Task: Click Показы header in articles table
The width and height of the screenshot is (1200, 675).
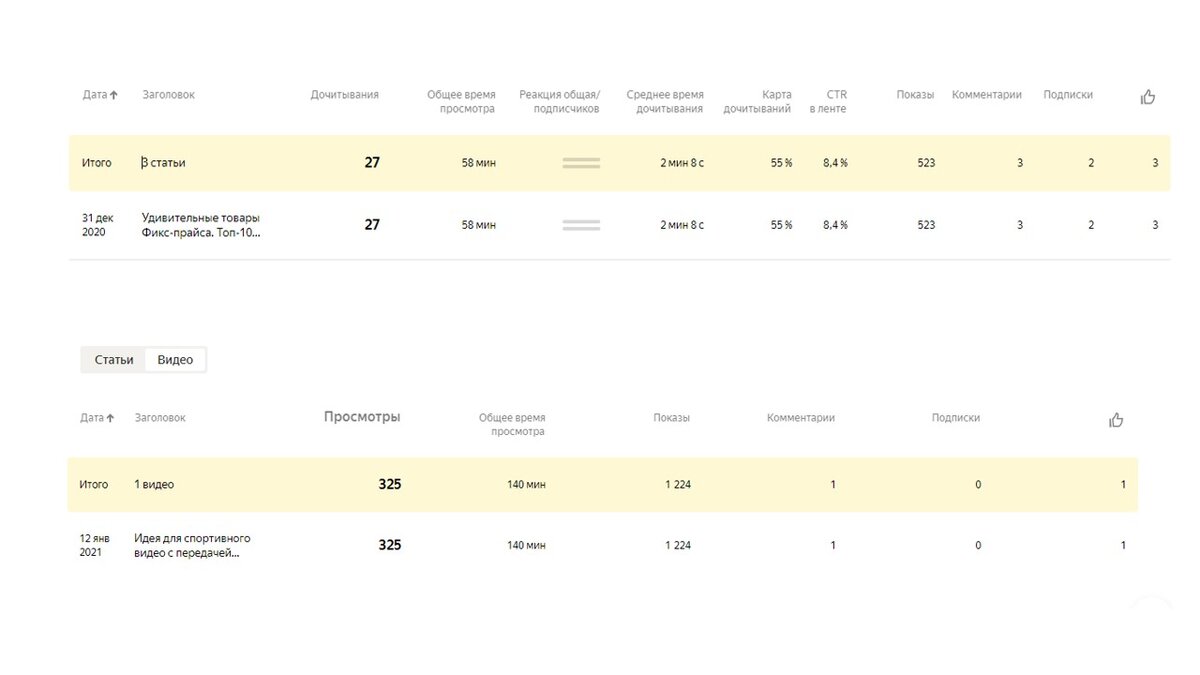Action: tap(915, 95)
